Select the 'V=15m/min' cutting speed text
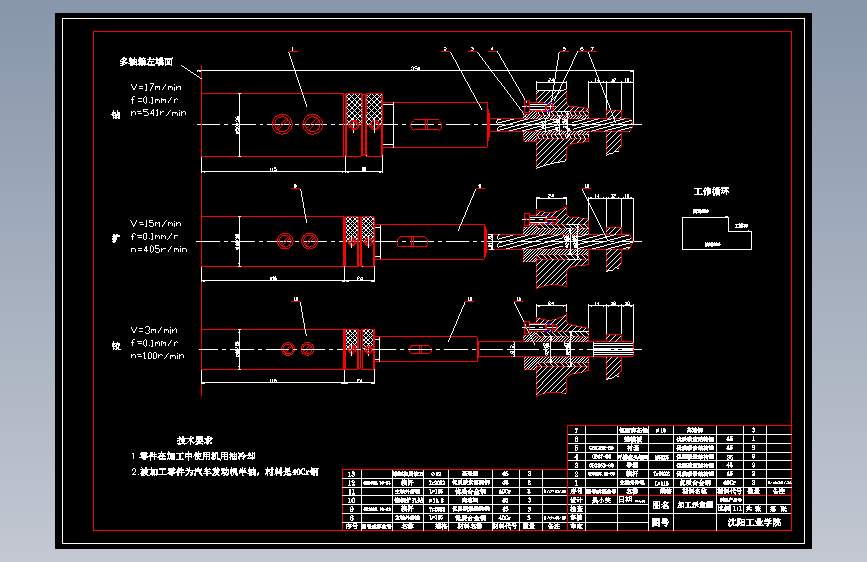The image size is (867, 562). coord(156,223)
